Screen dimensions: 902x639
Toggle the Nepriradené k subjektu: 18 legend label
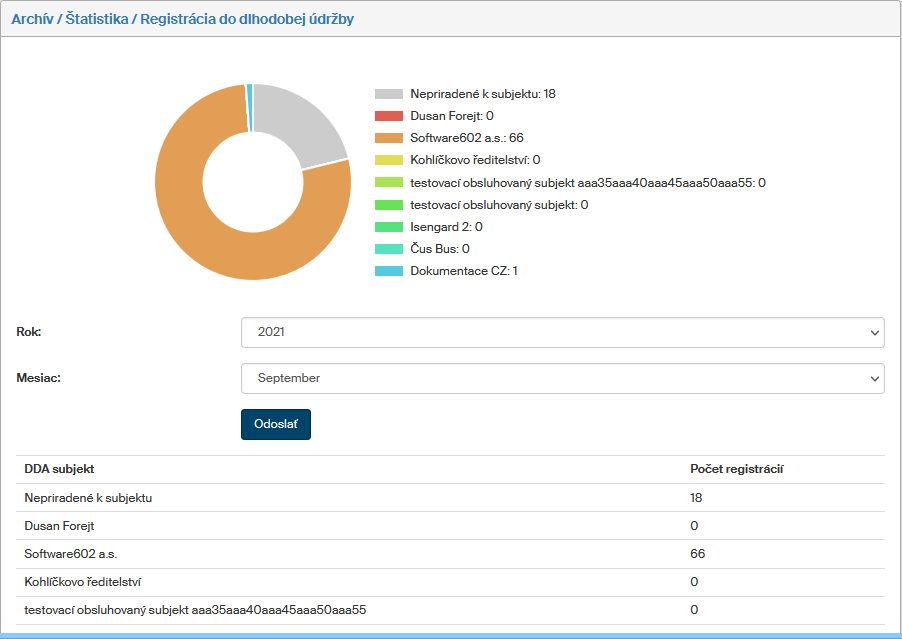[482, 94]
